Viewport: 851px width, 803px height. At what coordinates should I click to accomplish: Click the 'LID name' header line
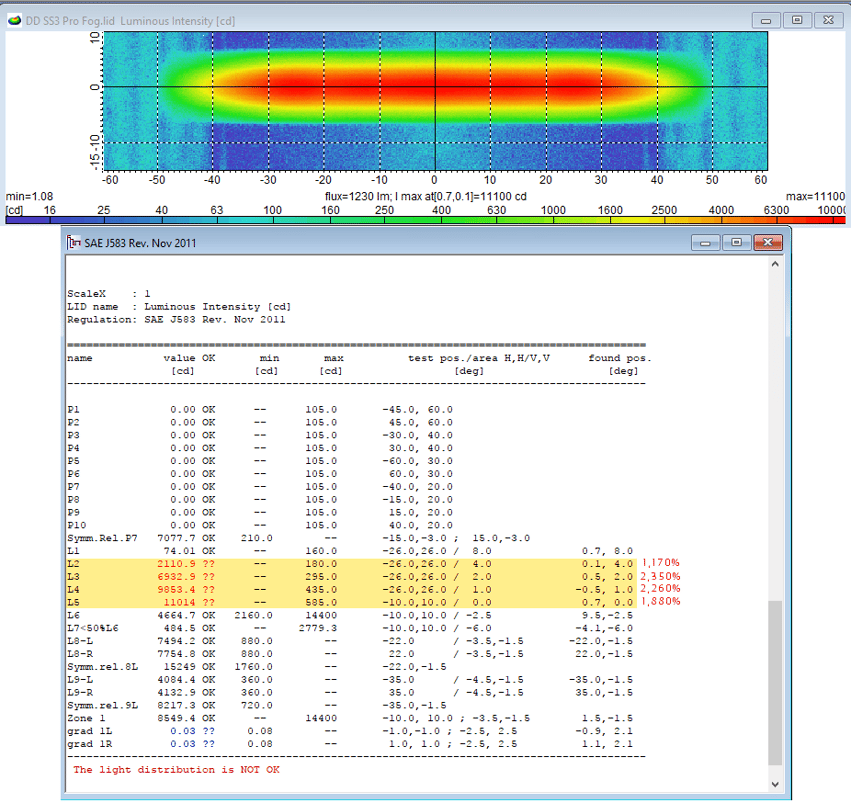[179, 307]
